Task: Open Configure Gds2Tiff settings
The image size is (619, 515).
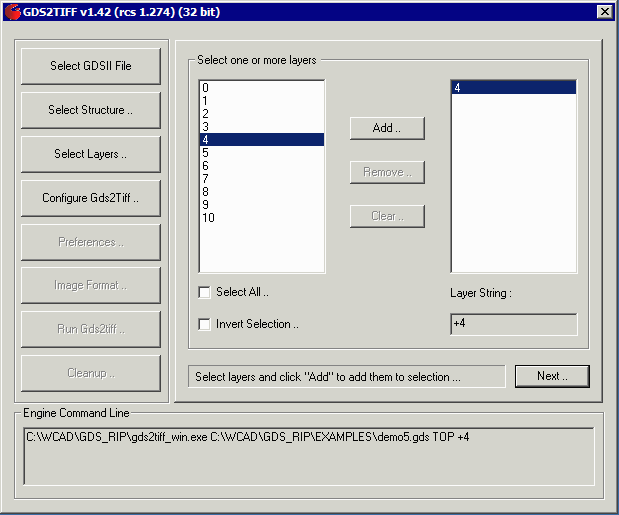Action: tap(91, 198)
